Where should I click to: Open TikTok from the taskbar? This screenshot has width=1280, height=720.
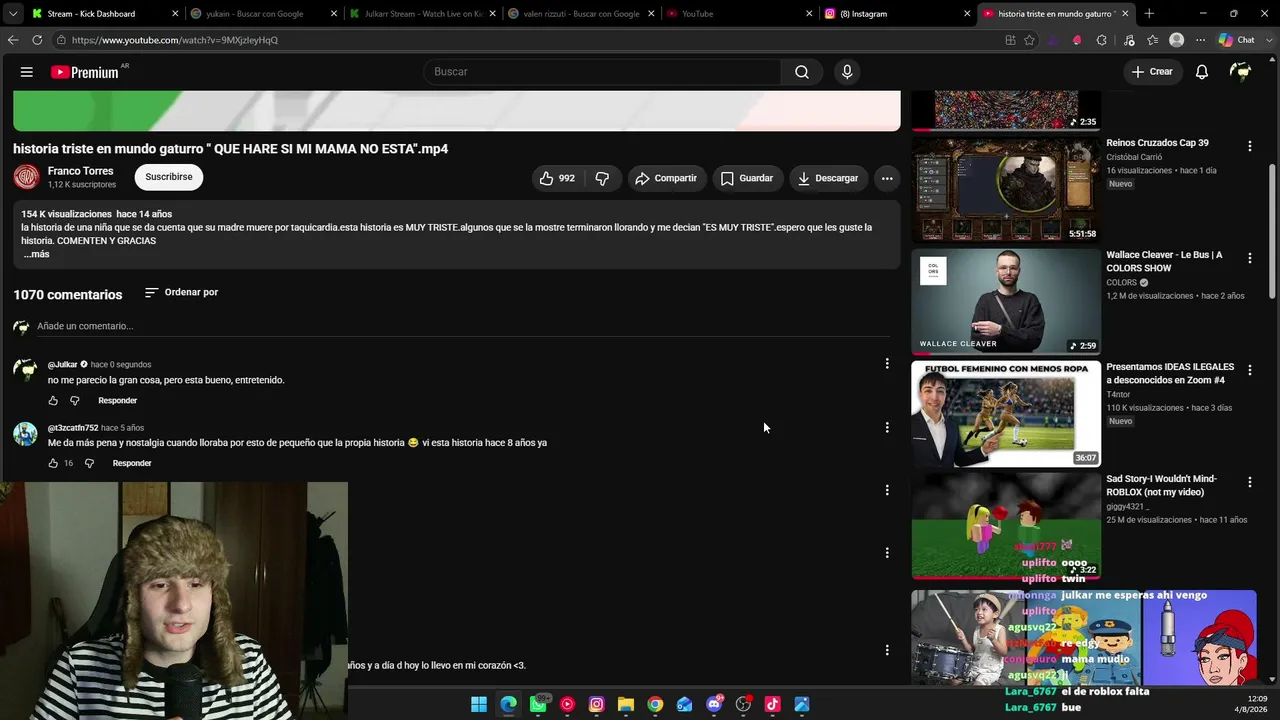[x=772, y=705]
